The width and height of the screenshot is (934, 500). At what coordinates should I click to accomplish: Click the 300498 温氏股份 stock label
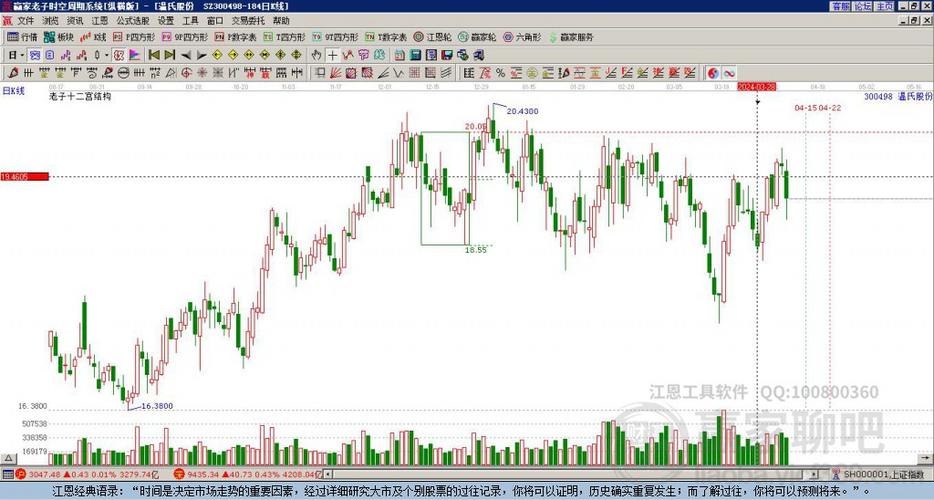898,97
